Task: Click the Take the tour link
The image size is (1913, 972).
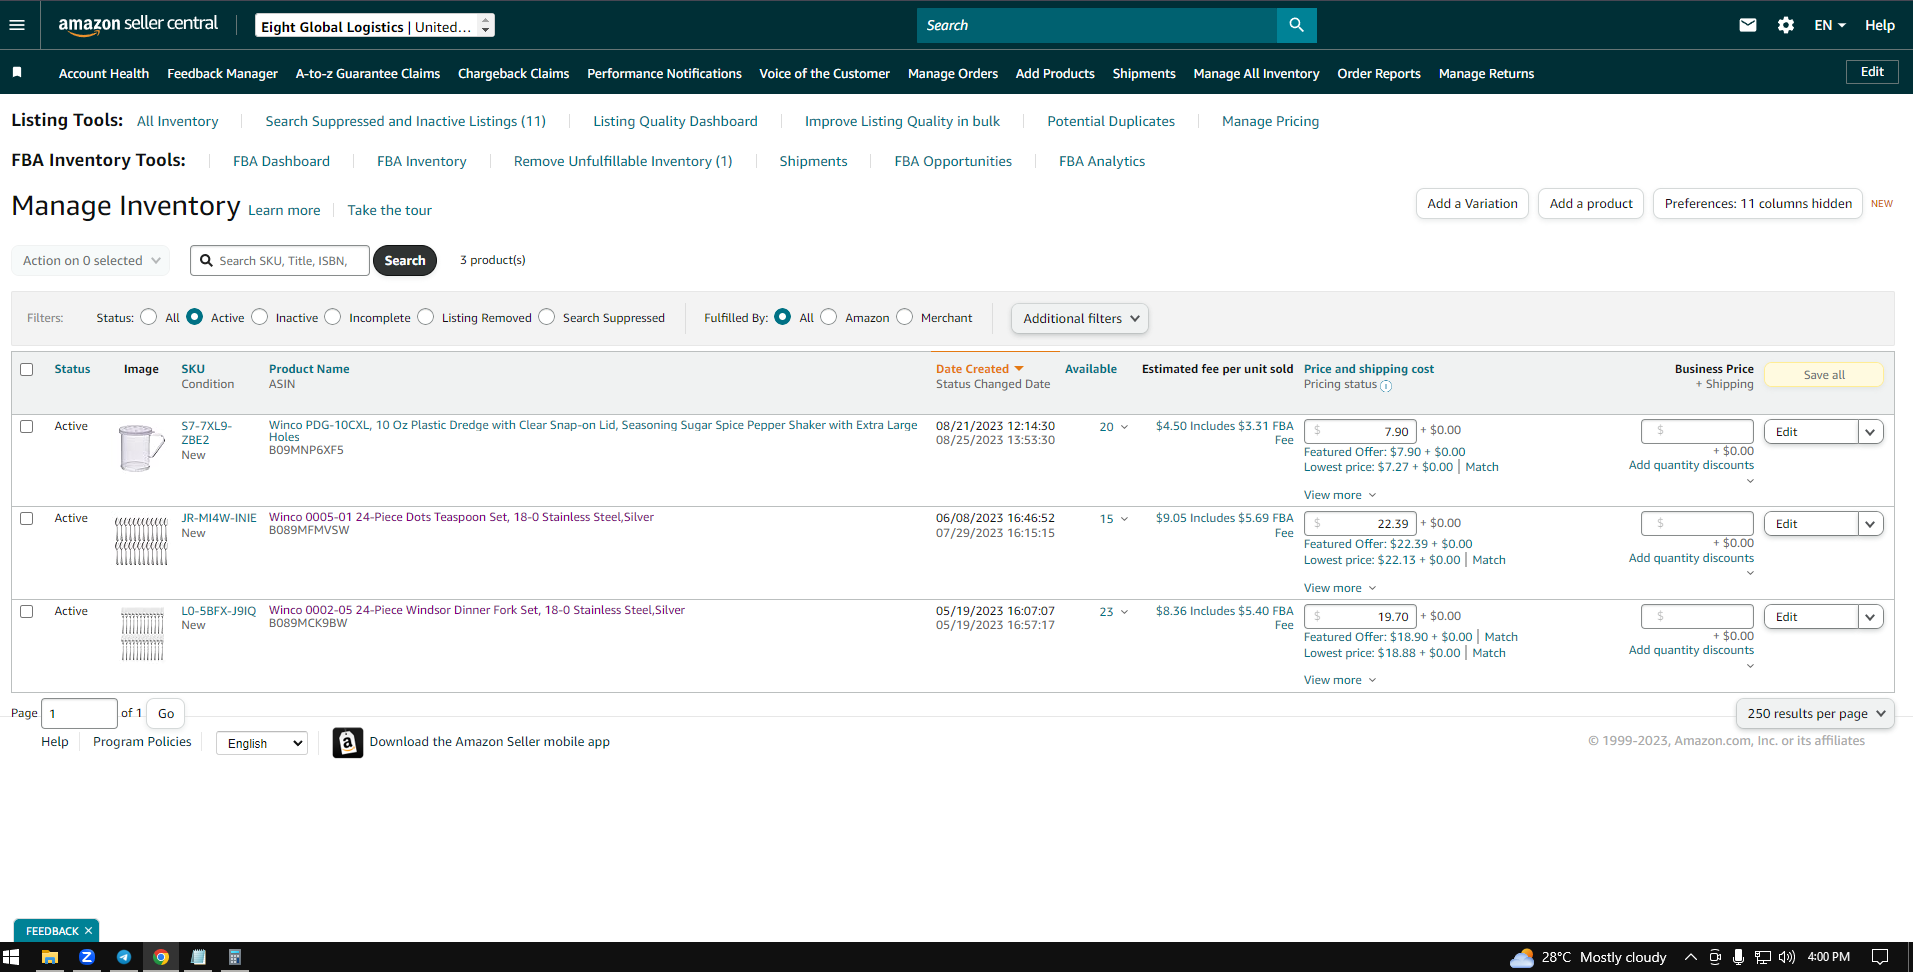Action: pos(389,210)
